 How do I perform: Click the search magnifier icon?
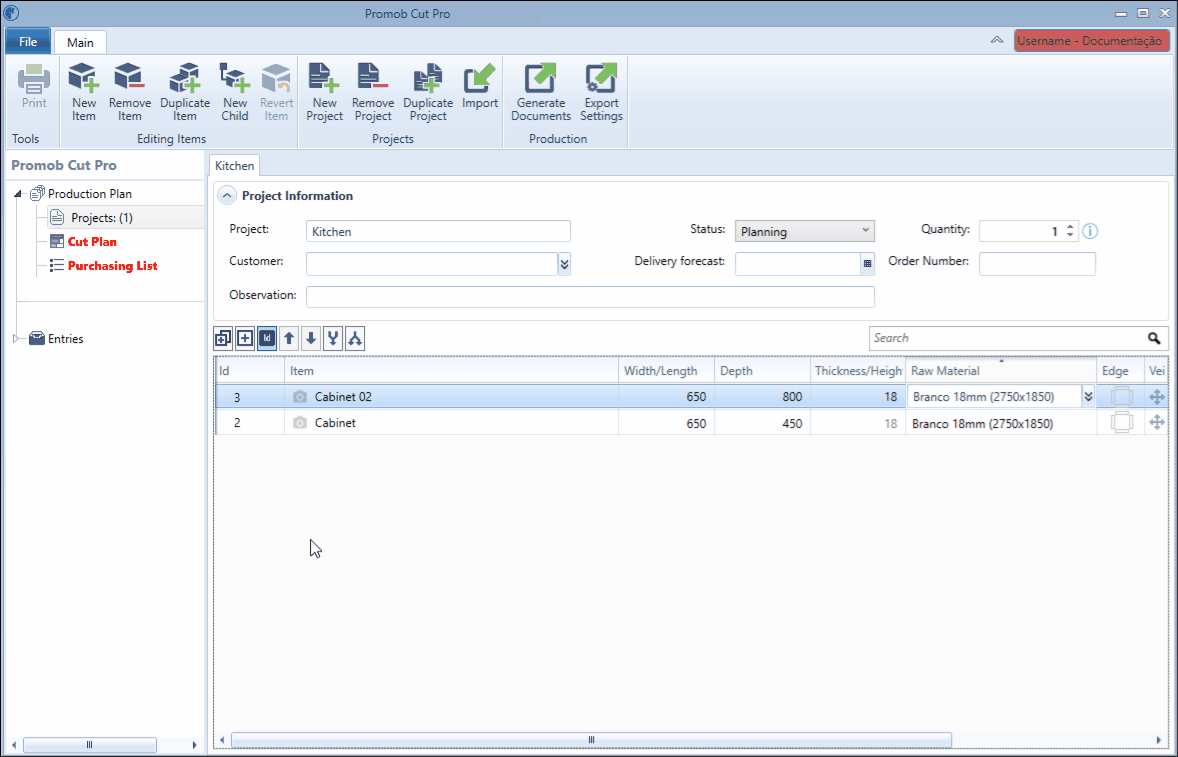[1155, 338]
